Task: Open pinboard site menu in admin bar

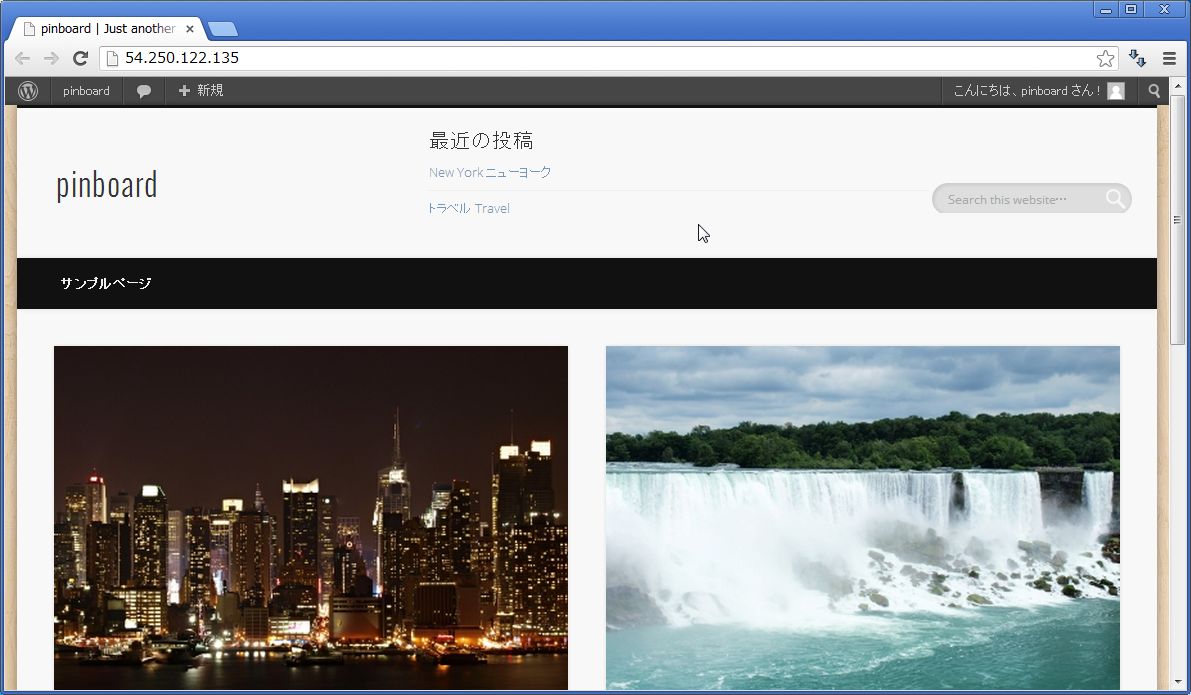Action: 86,91
